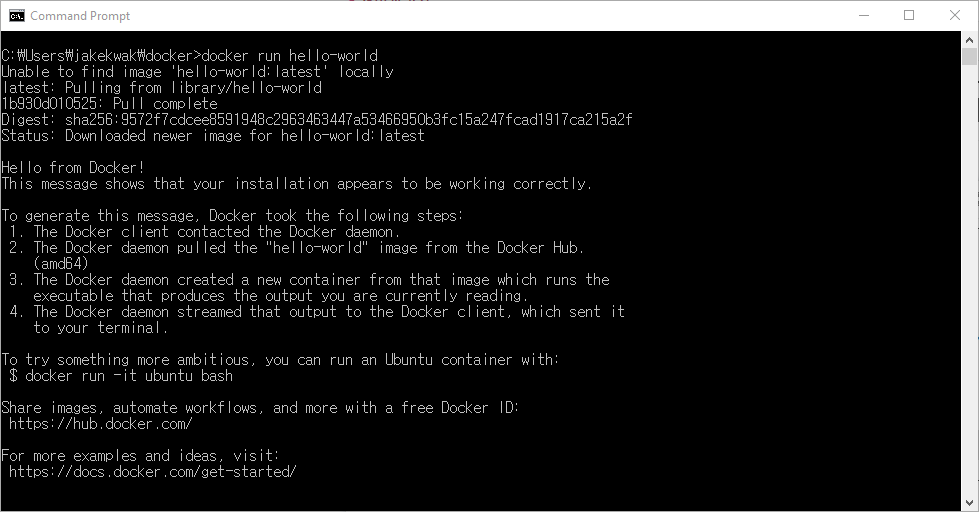The image size is (979, 512).
Task: Click the "latest: Pulling from library/hello-world" line
Action: click(161, 88)
